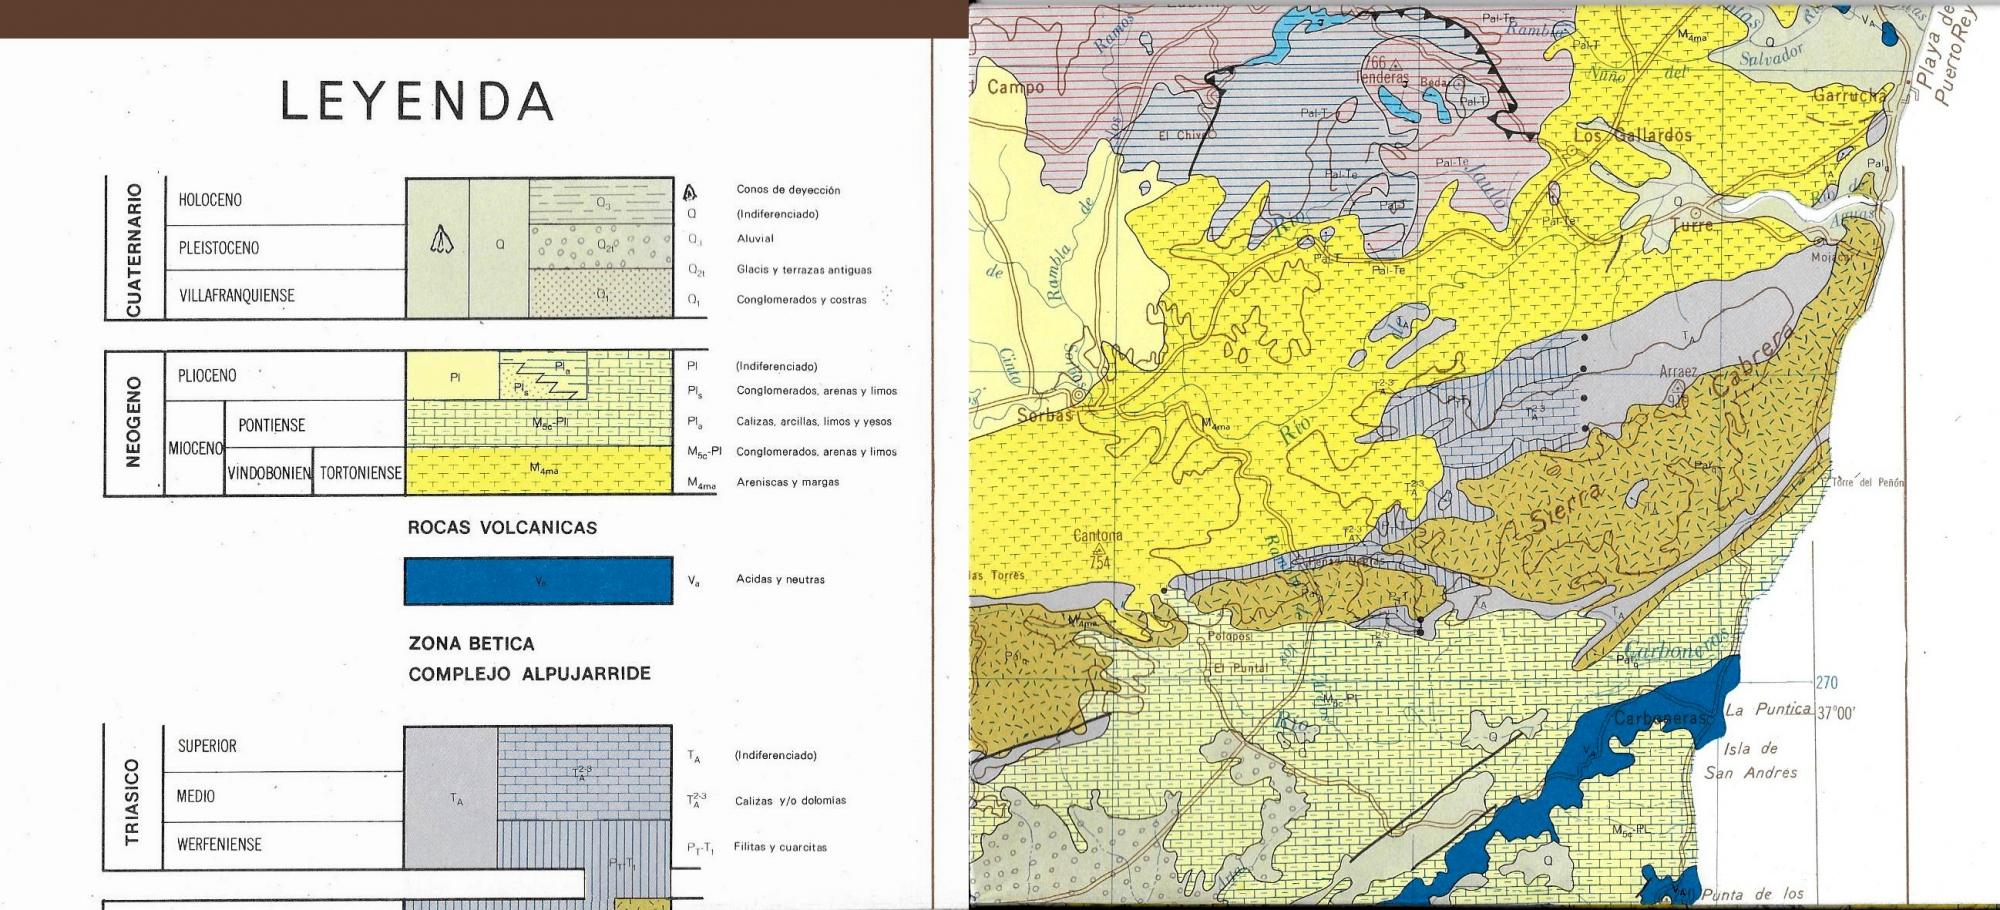Click the "Sorbas" town label on the map
Image resolution: width=2000 pixels, height=910 pixels.
1044,416
